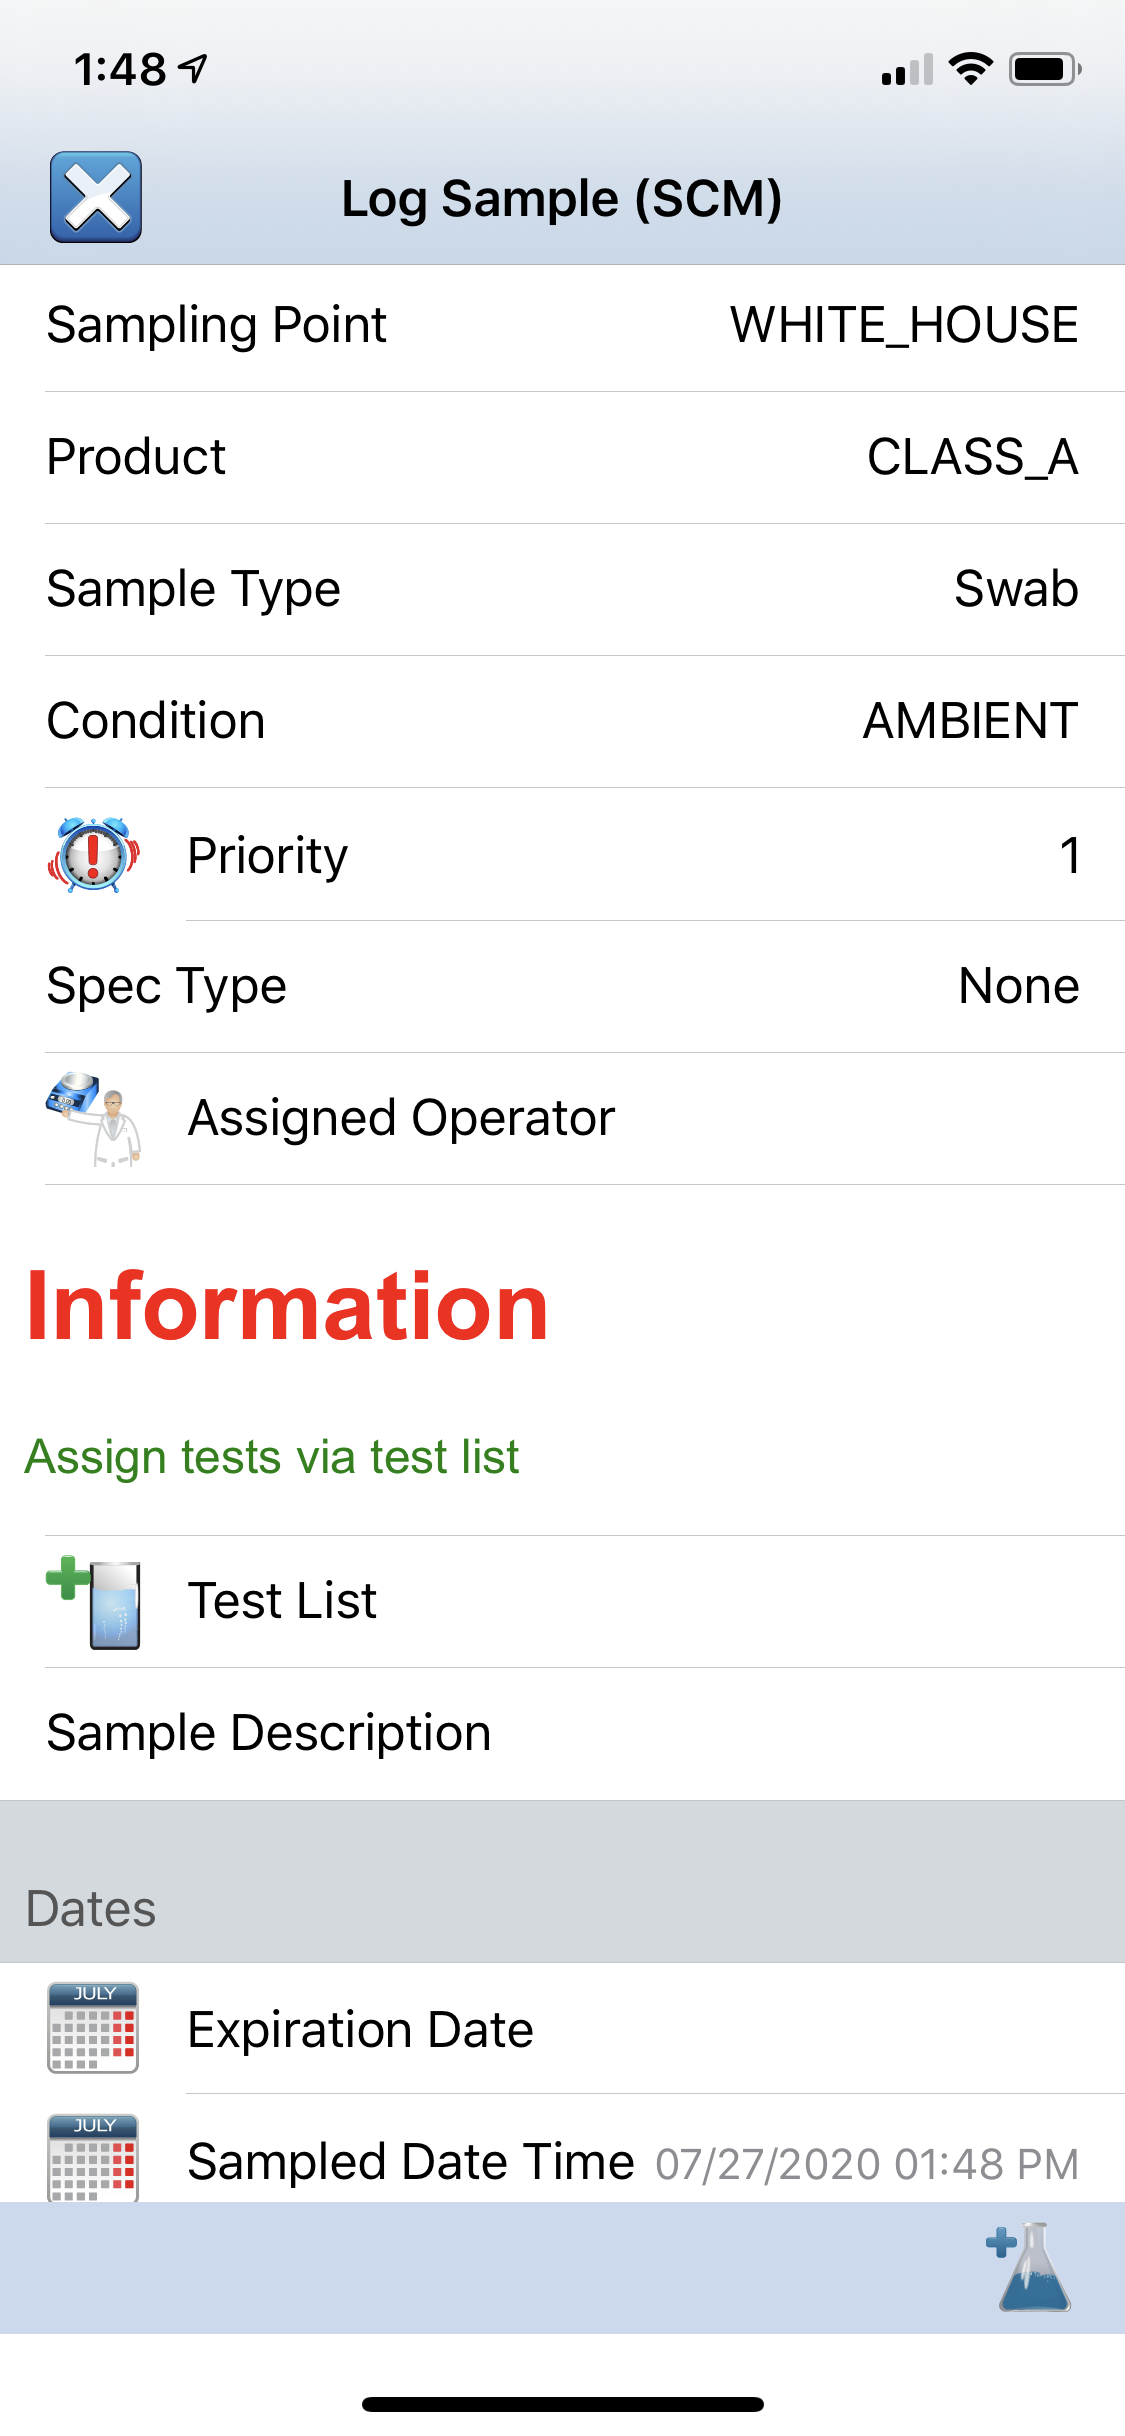The width and height of the screenshot is (1125, 2436).
Task: Open the Spec Type None selector
Action: (x=560, y=985)
